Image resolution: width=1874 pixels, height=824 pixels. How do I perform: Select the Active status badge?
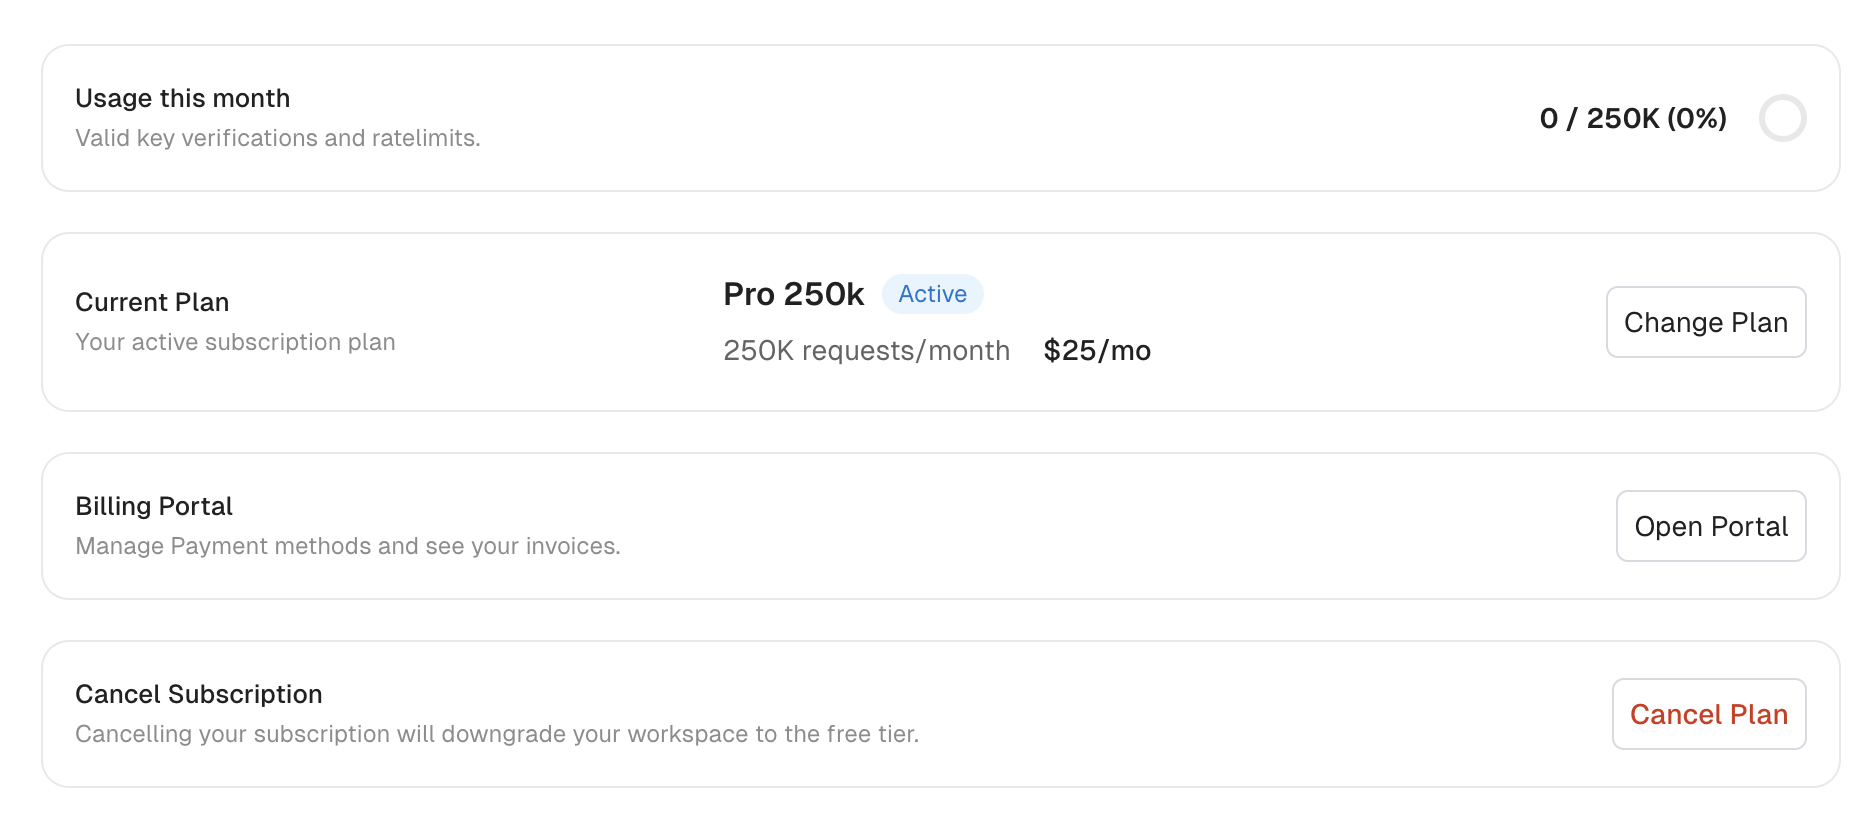click(932, 294)
